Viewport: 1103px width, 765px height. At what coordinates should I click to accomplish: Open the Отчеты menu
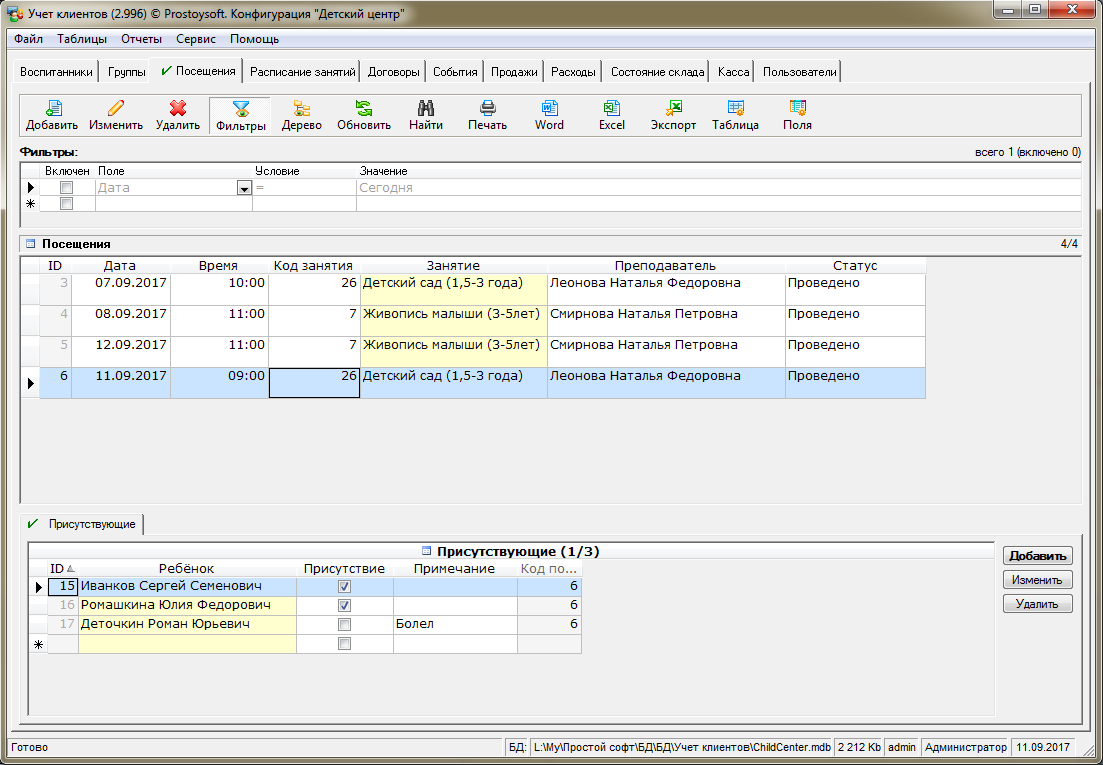click(x=140, y=39)
